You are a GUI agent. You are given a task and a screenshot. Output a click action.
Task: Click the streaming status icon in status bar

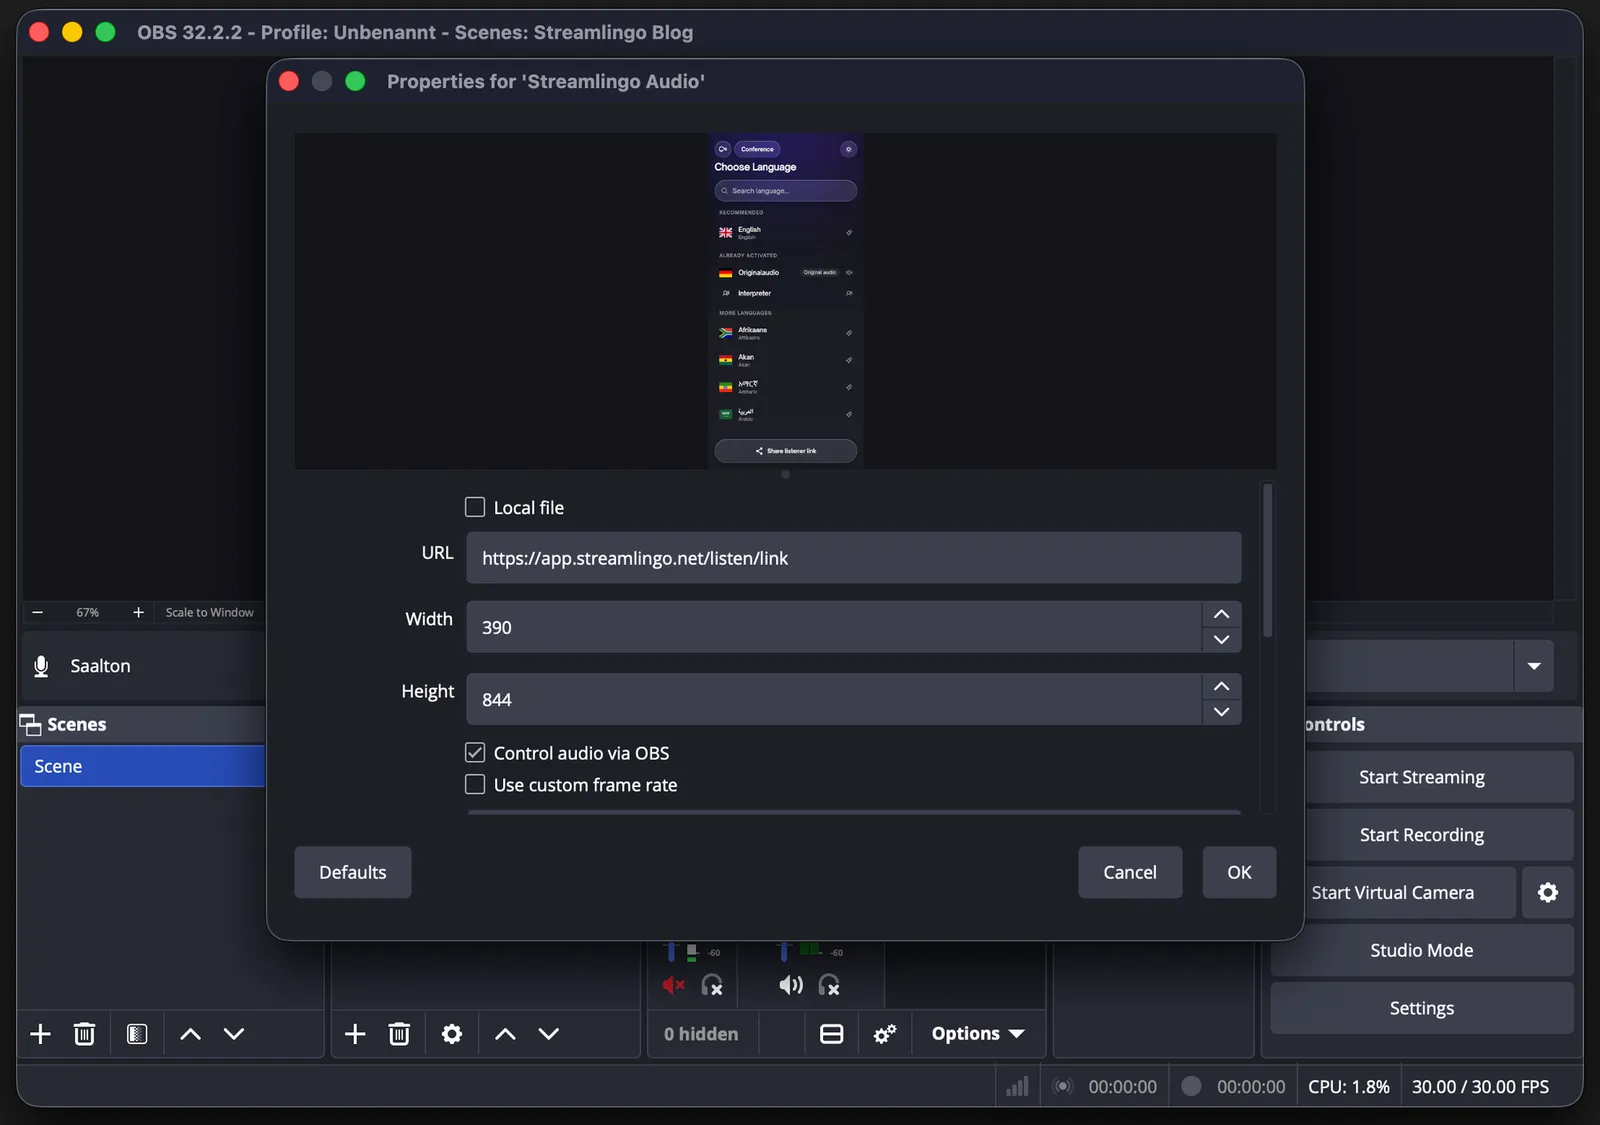(1063, 1087)
